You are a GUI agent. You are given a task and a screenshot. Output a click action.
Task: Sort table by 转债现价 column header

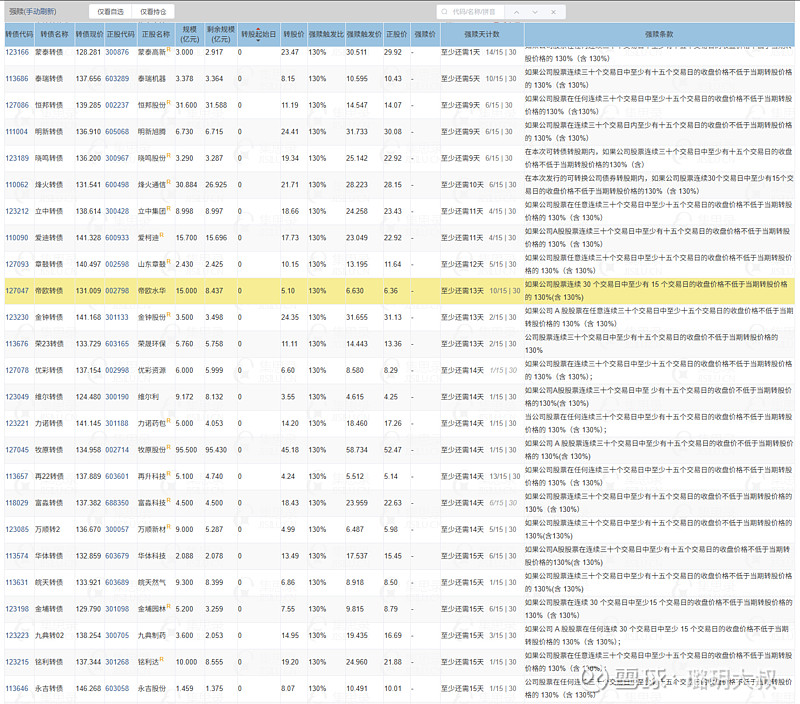(88, 33)
